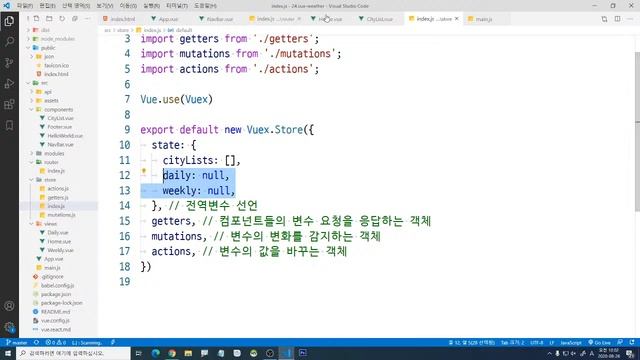The width and height of the screenshot is (640, 360).
Task: Open the Search view in activity bar
Action: [9, 42]
